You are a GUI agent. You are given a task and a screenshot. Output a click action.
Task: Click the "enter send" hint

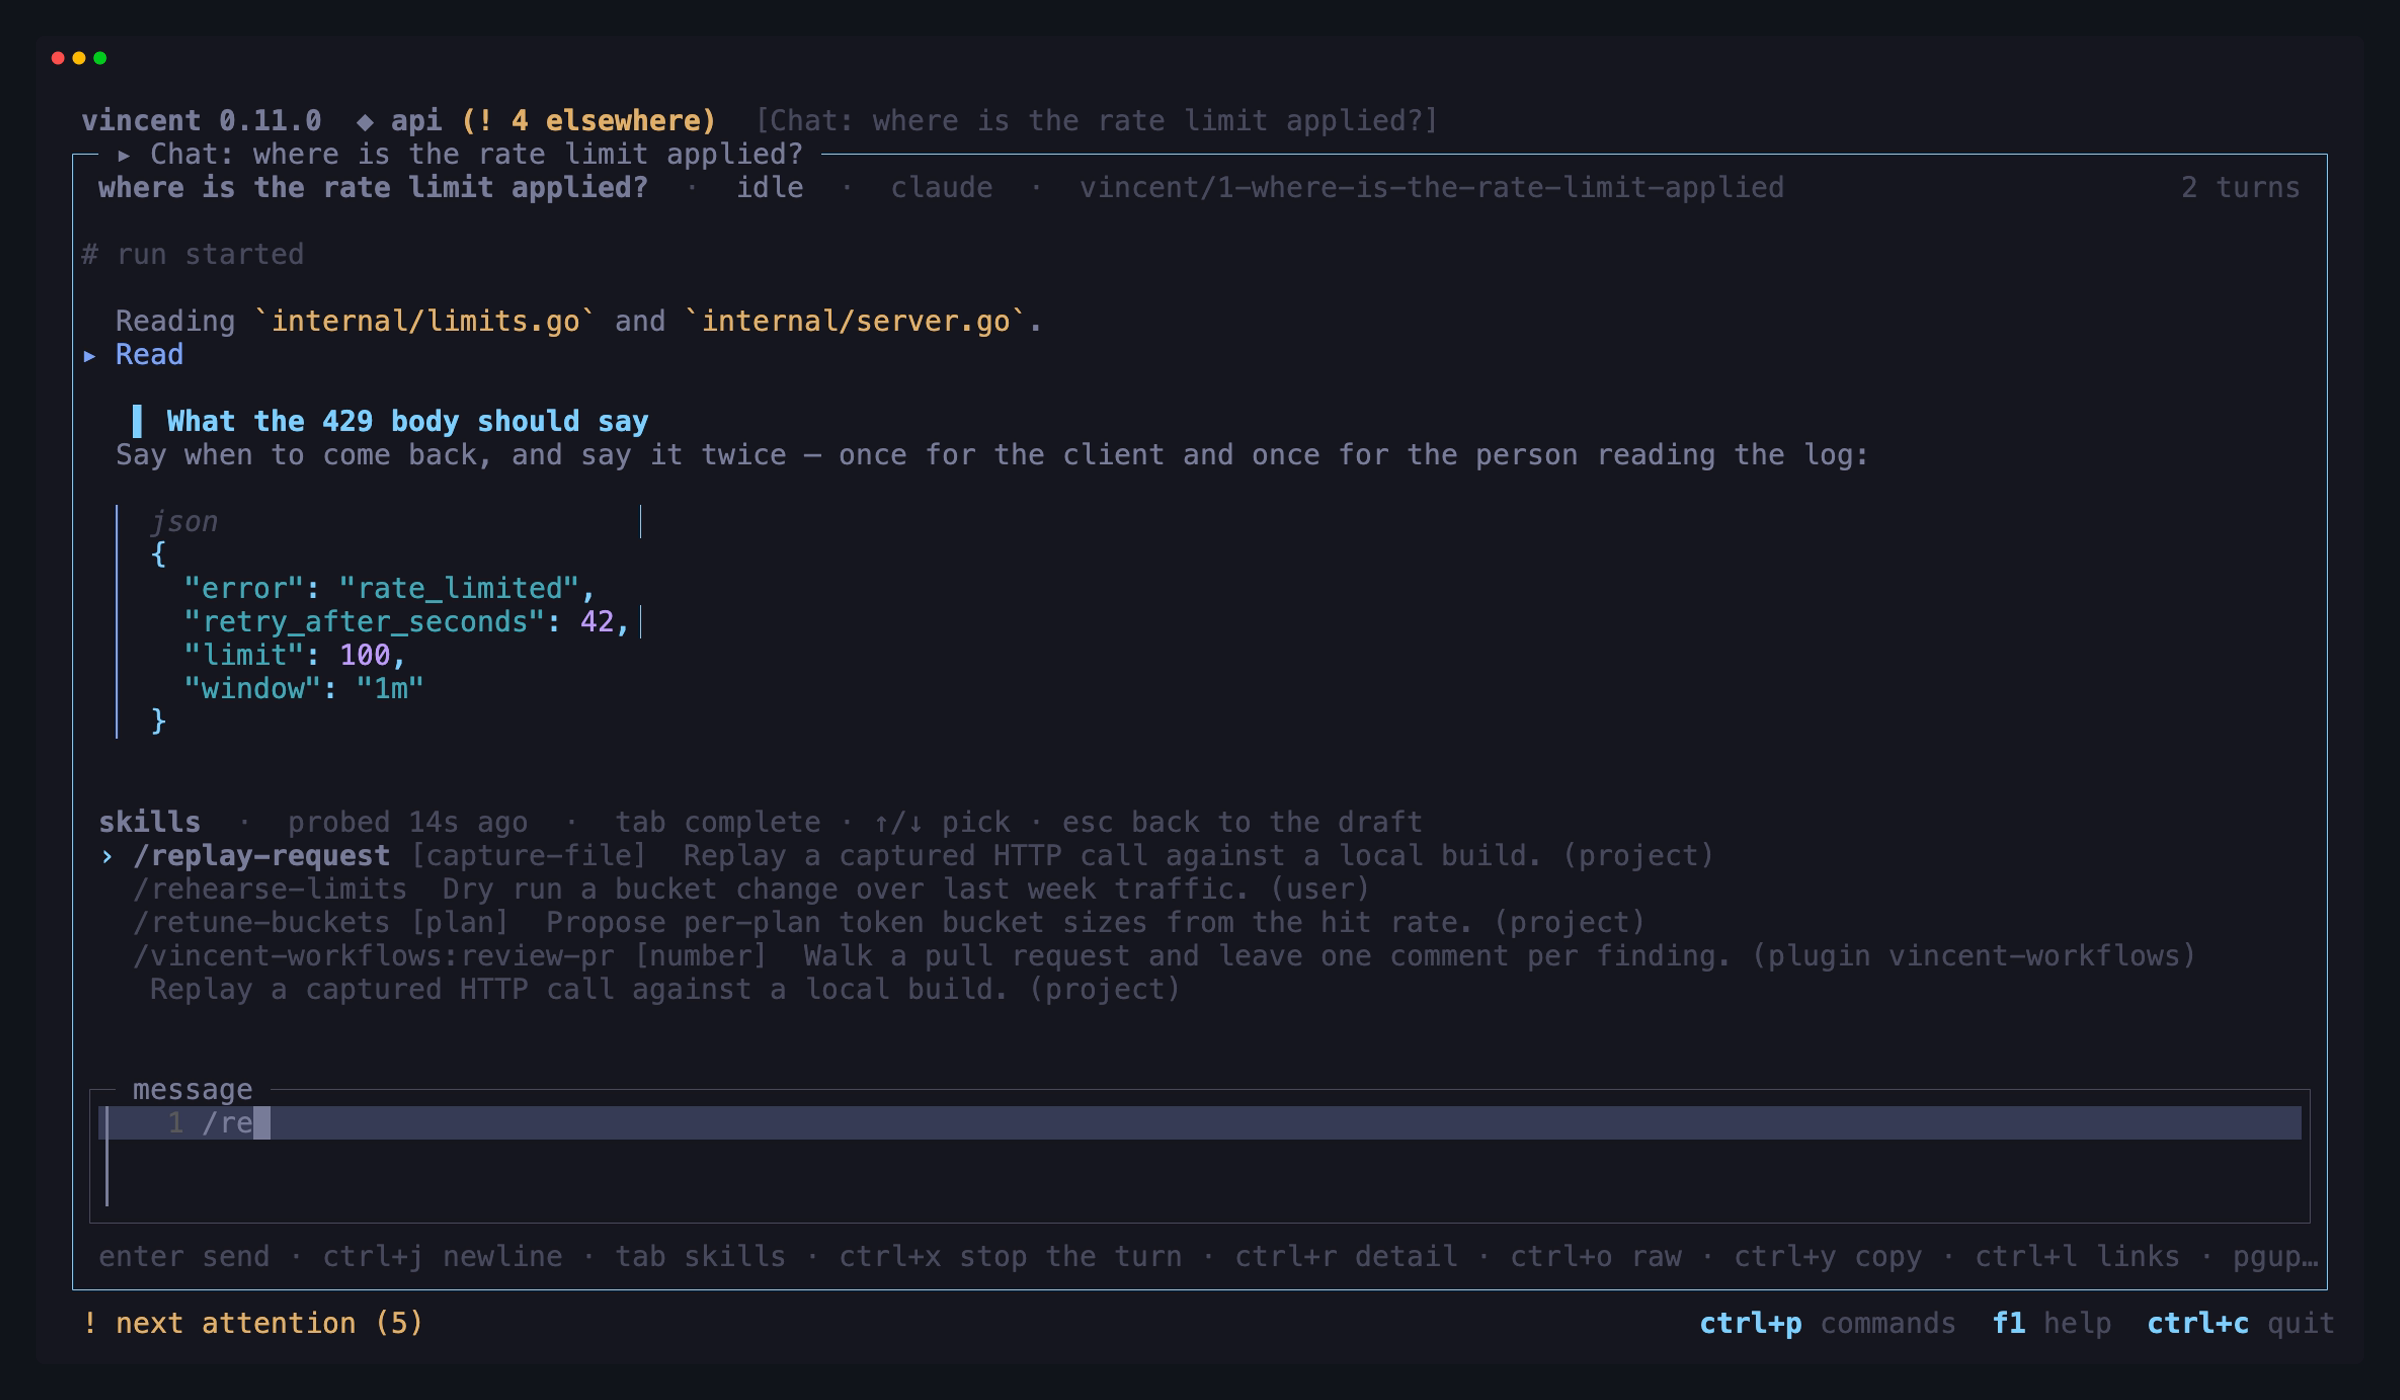coord(184,1256)
